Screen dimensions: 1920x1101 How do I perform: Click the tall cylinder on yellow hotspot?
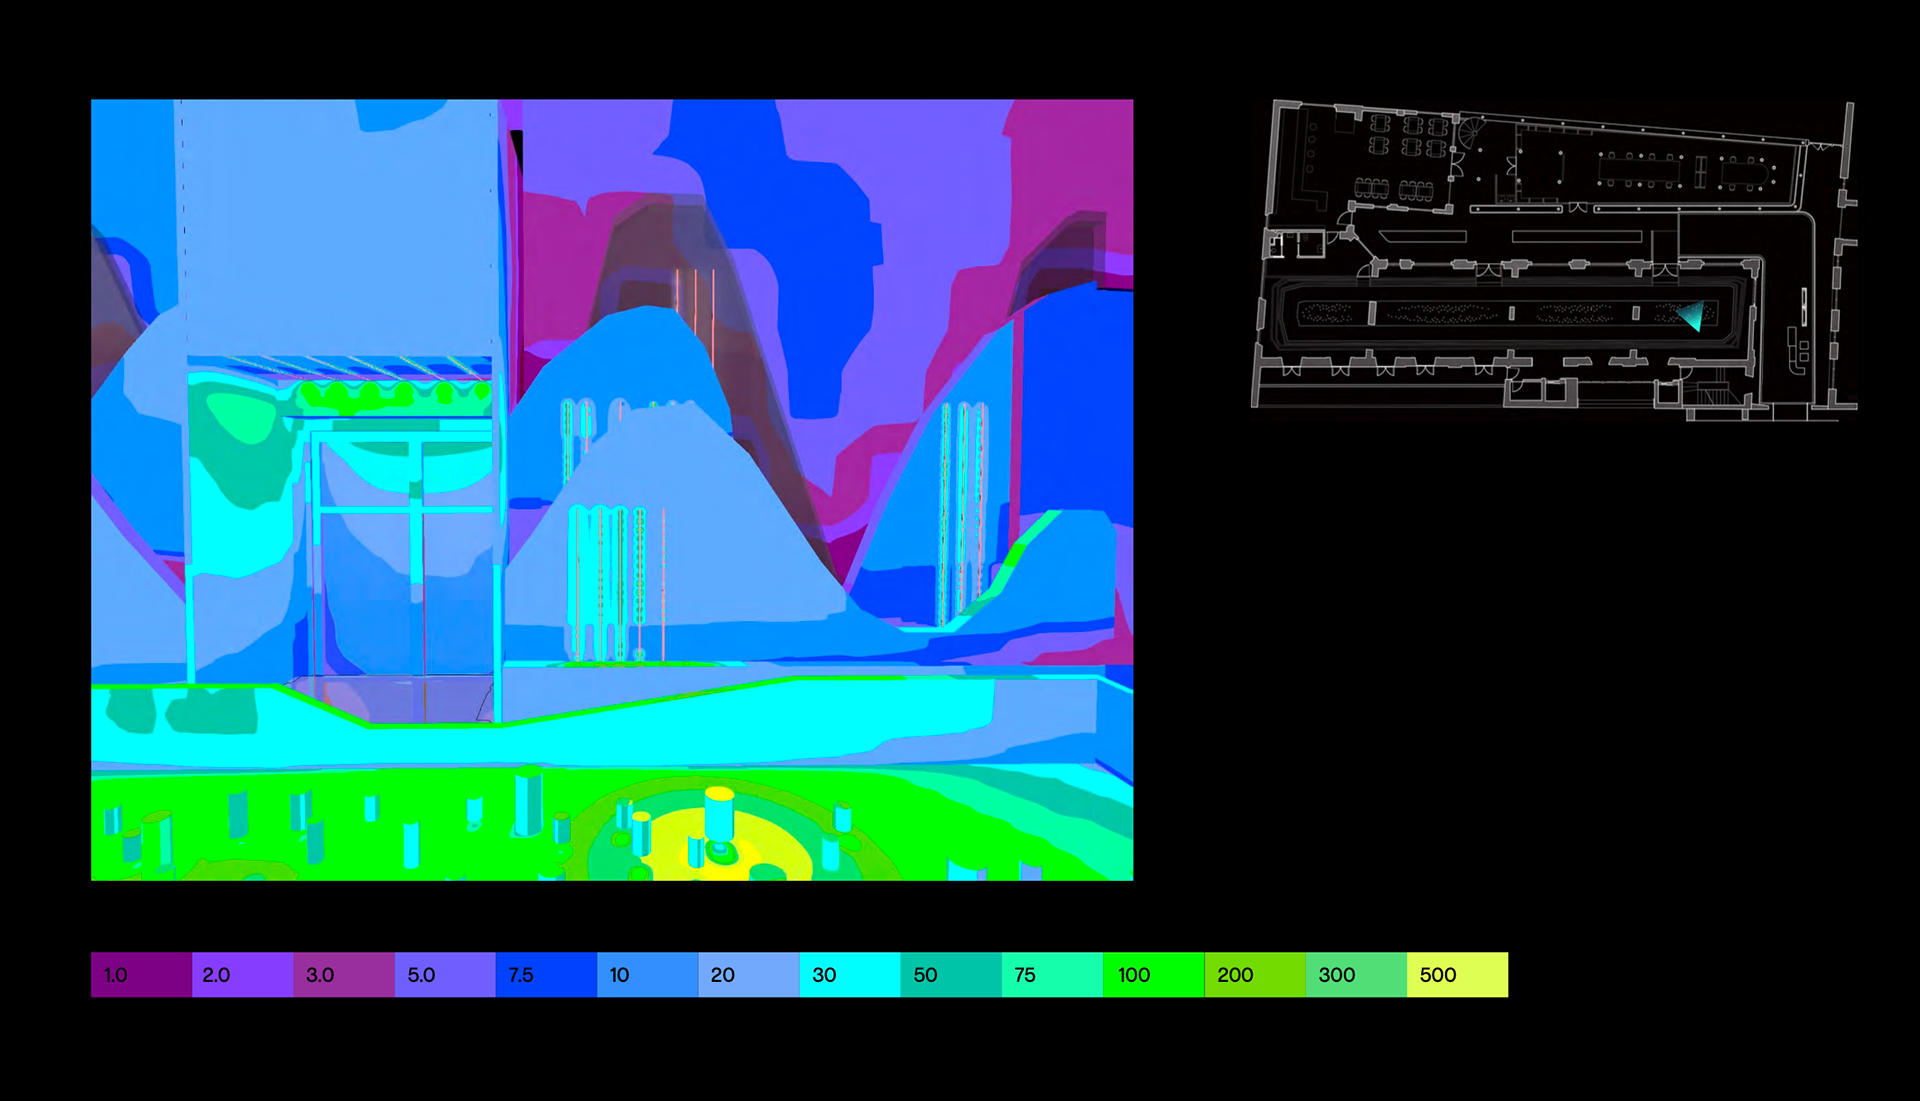coord(719,815)
